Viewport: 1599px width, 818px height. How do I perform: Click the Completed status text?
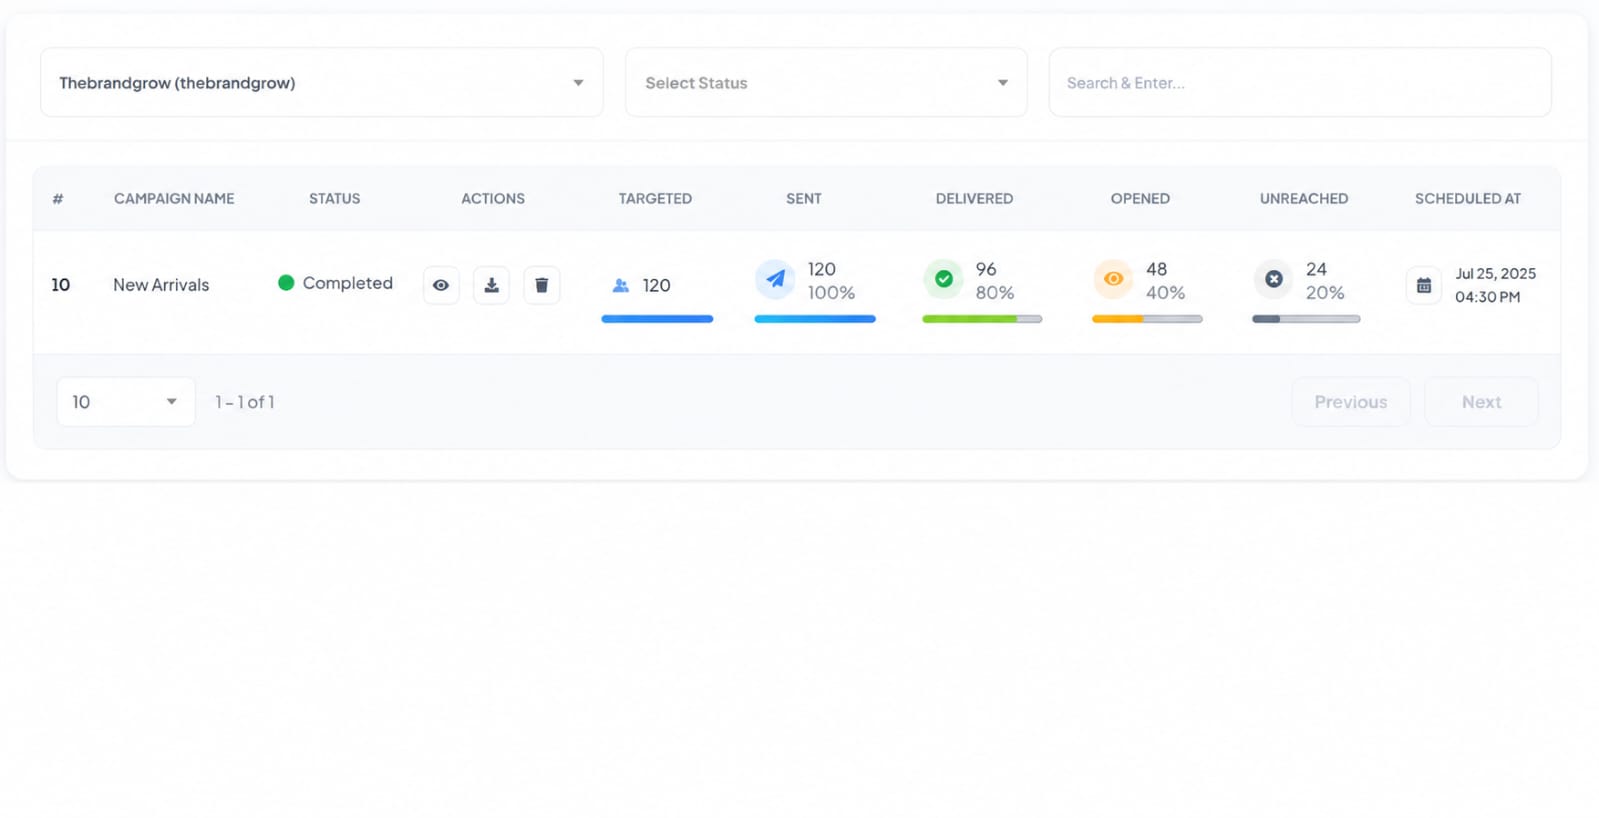tap(348, 283)
